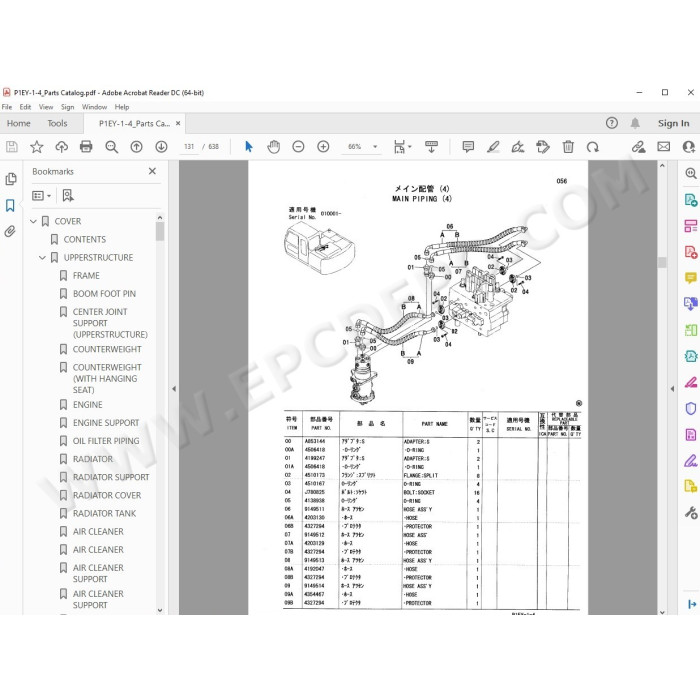Click search tools magnifier in right pane
700x700 pixels.
[x=691, y=173]
